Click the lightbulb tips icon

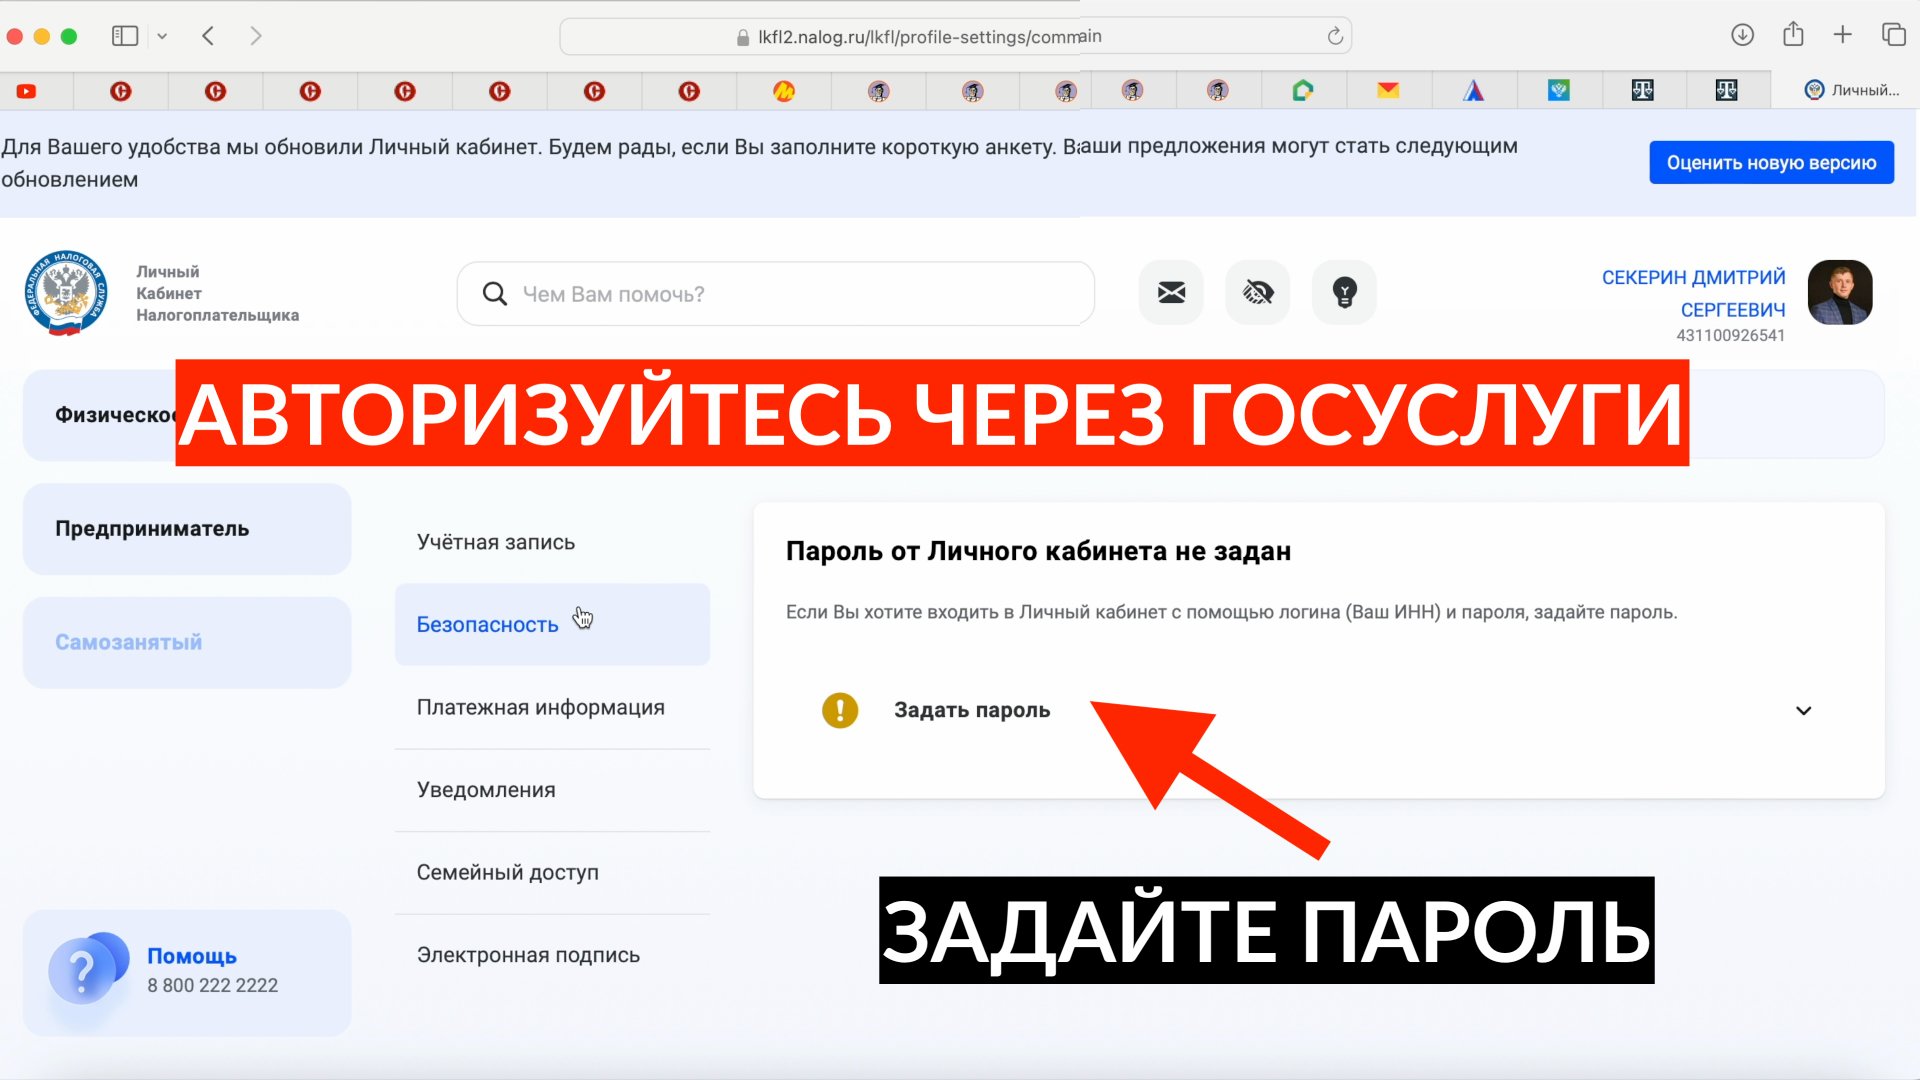coord(1344,293)
